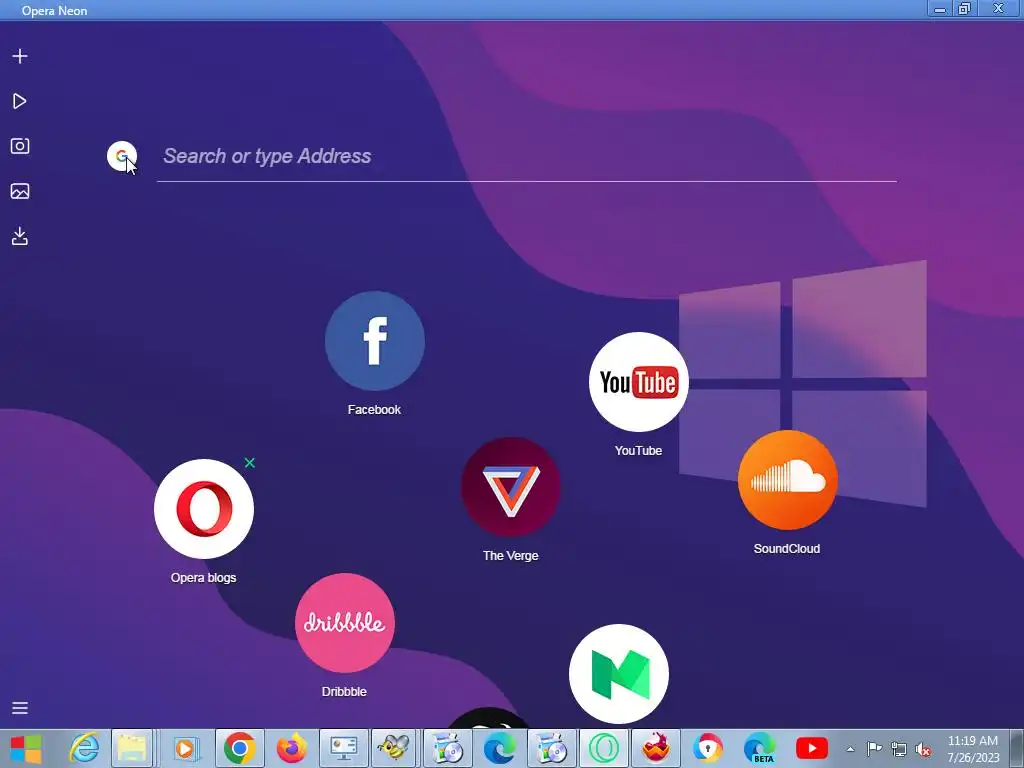Viewport: 1024px width, 768px height.
Task: Open the bee icon app in taskbar
Action: 395,748
